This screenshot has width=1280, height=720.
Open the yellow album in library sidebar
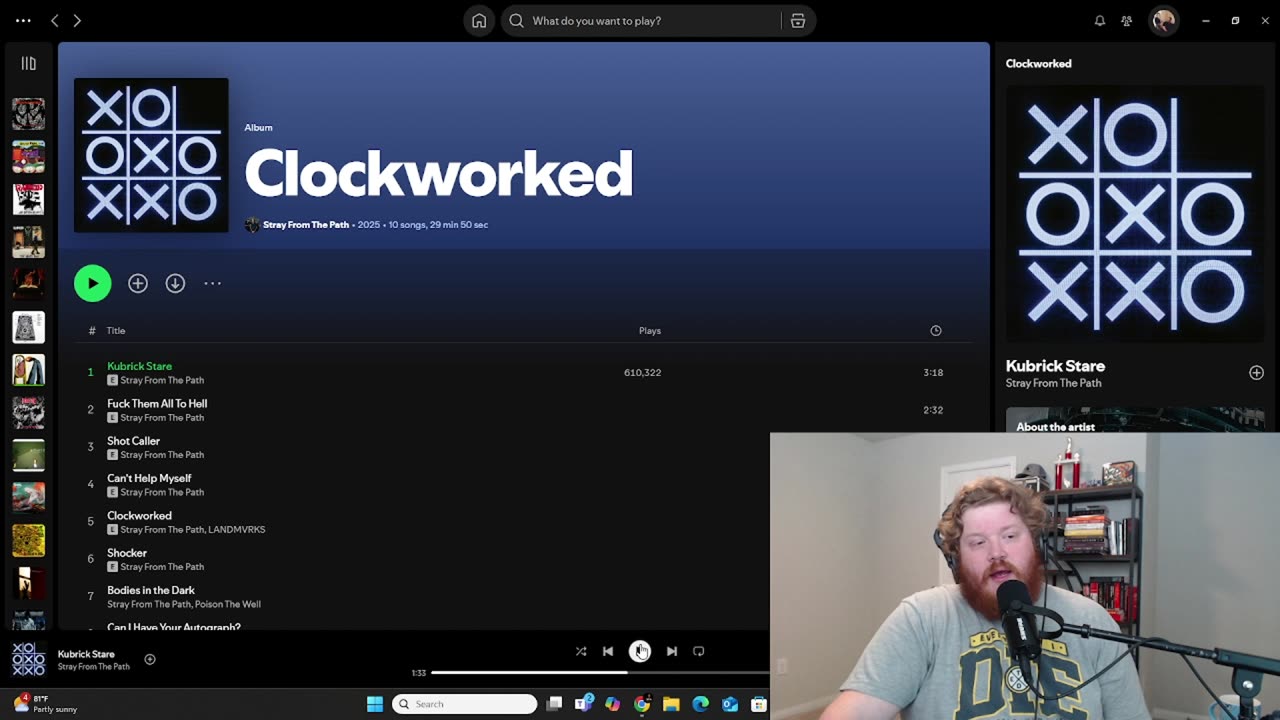[28, 541]
